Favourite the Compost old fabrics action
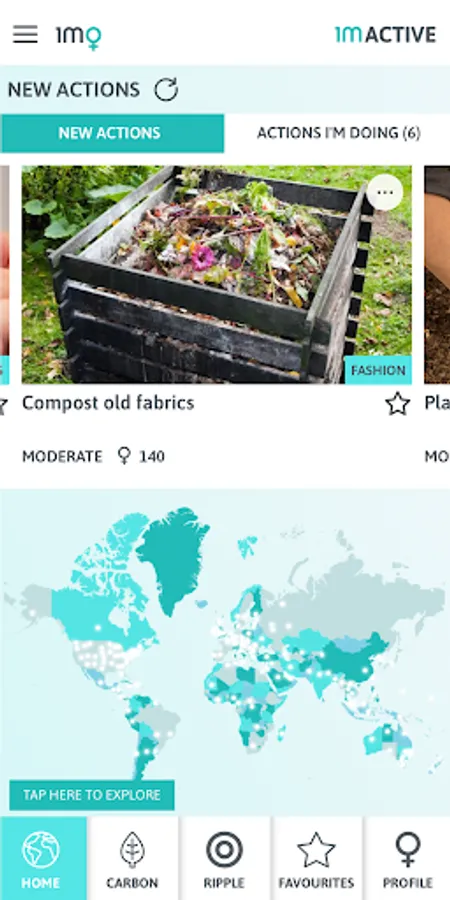 pos(397,404)
